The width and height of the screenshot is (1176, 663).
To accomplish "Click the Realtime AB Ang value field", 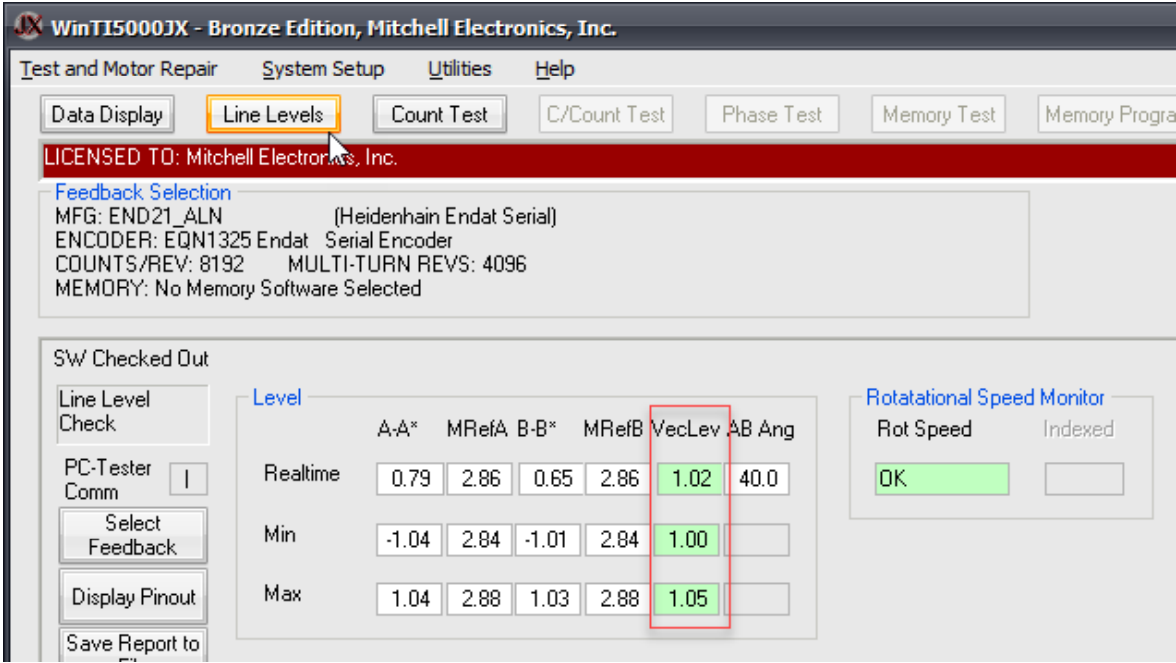I will [757, 480].
